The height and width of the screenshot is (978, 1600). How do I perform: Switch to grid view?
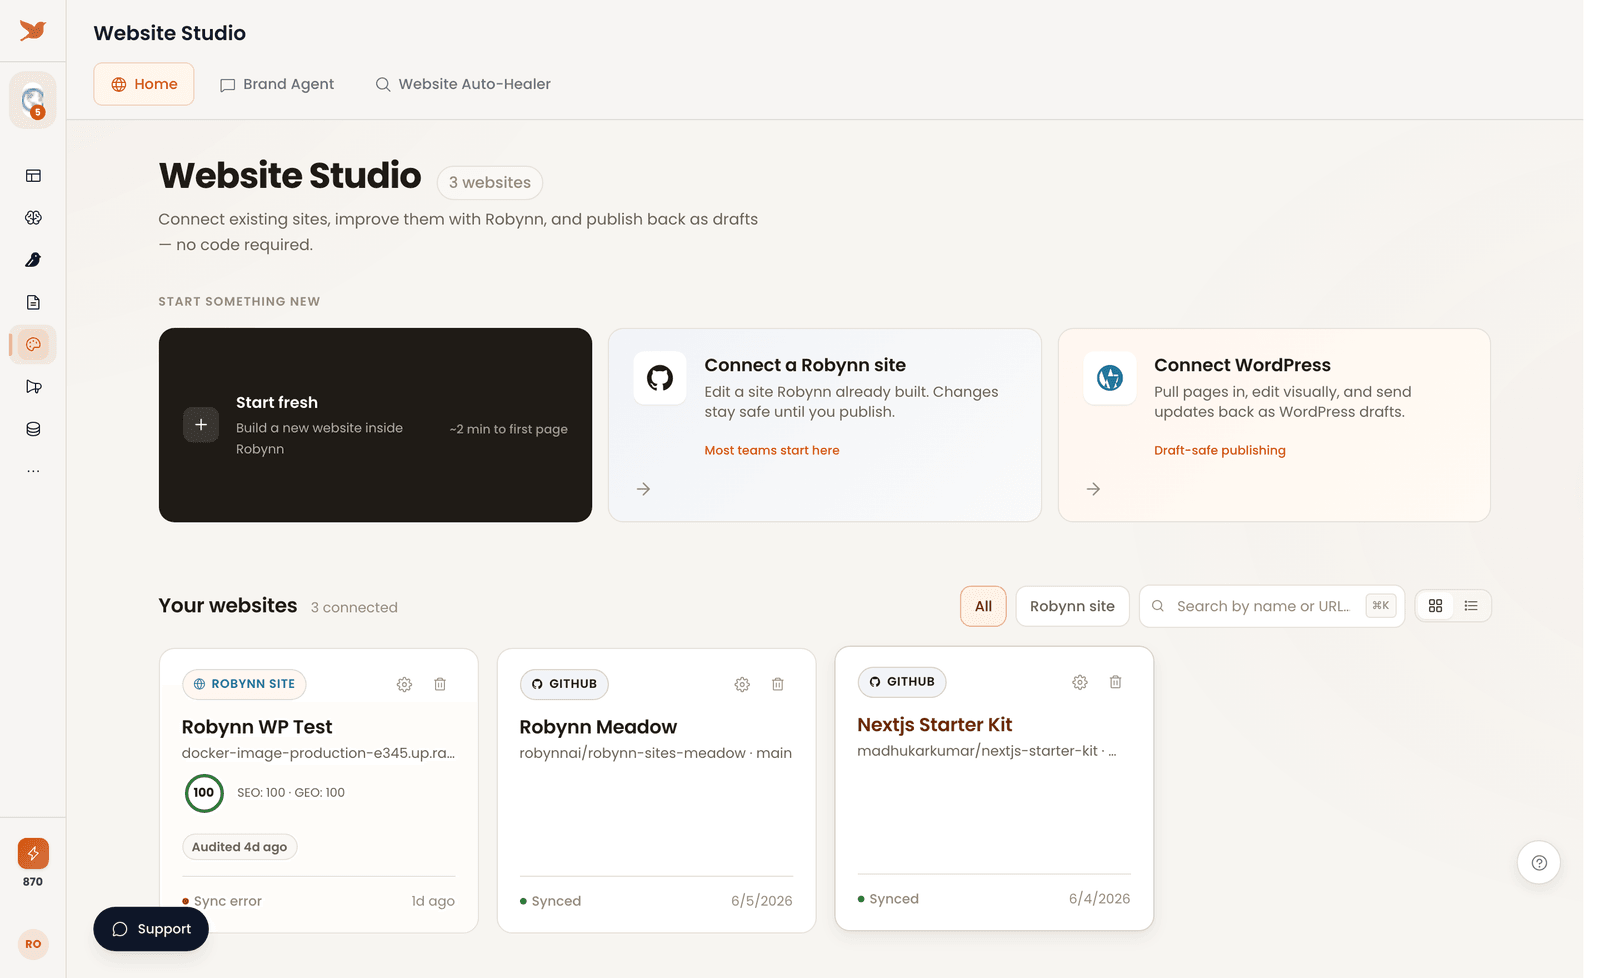[x=1436, y=606]
